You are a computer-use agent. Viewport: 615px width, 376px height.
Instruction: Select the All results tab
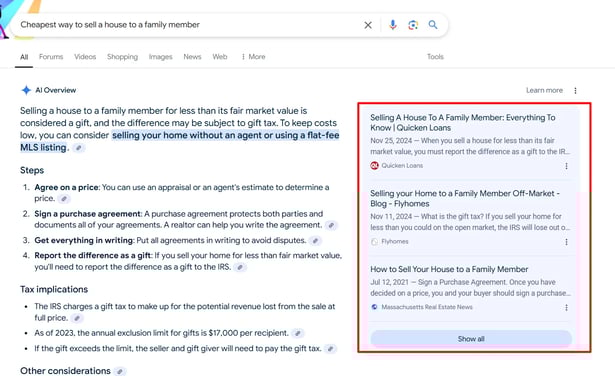(24, 57)
